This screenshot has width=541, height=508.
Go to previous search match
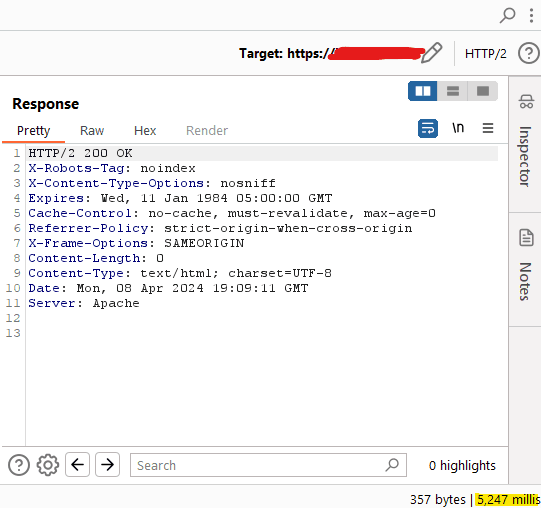point(78,465)
